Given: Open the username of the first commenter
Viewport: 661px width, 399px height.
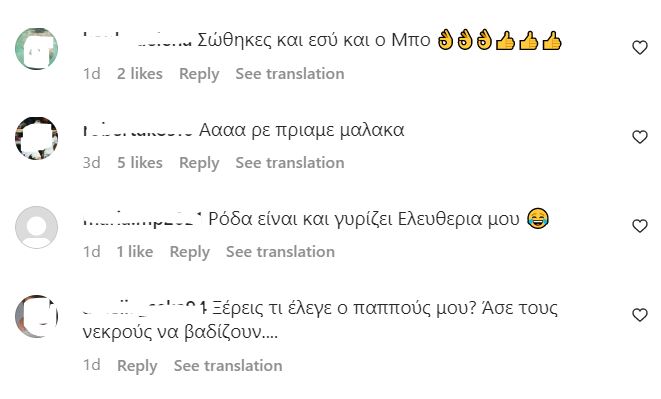Looking at the screenshot, I should point(137,41).
